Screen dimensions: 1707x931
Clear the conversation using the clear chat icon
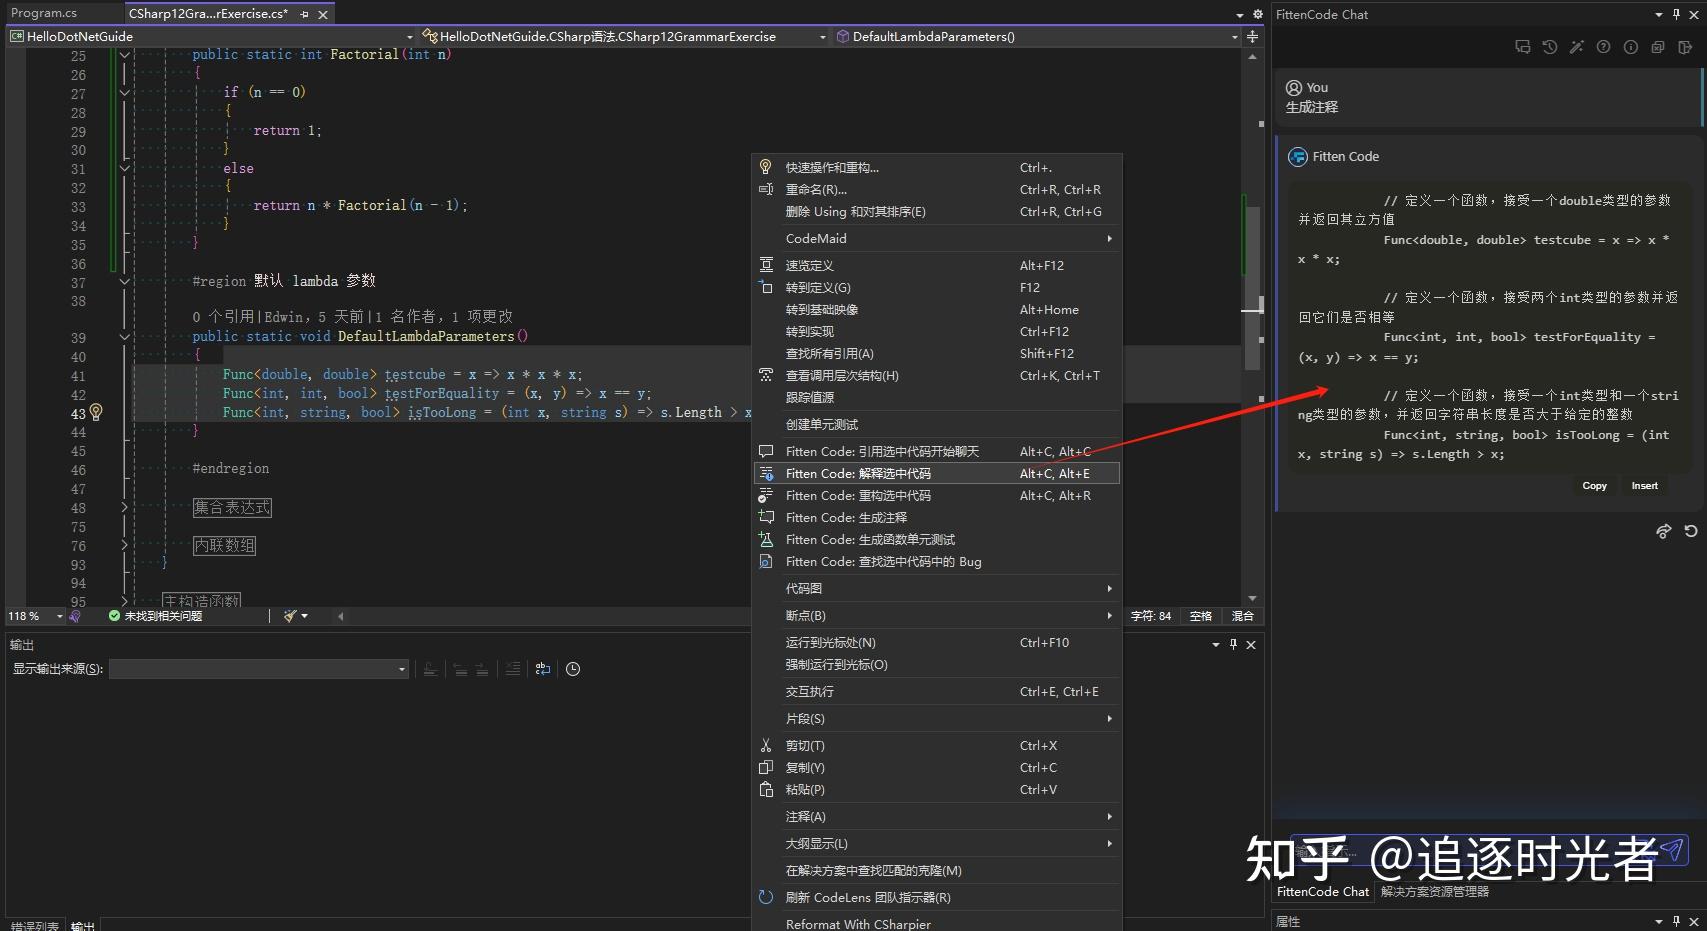click(x=1659, y=47)
